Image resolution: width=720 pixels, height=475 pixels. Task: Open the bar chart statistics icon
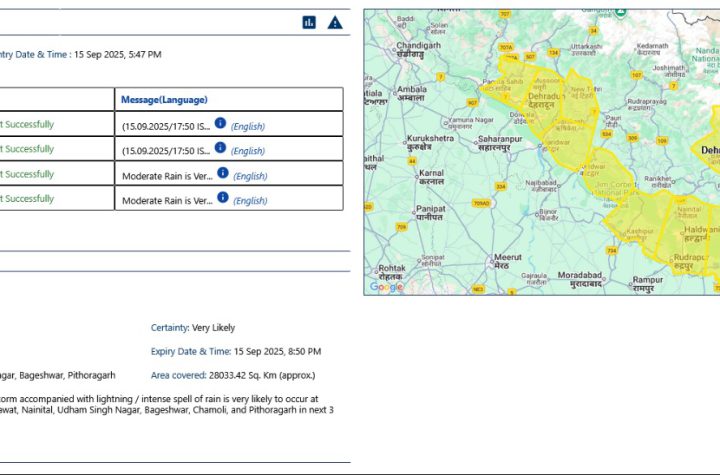(309, 22)
